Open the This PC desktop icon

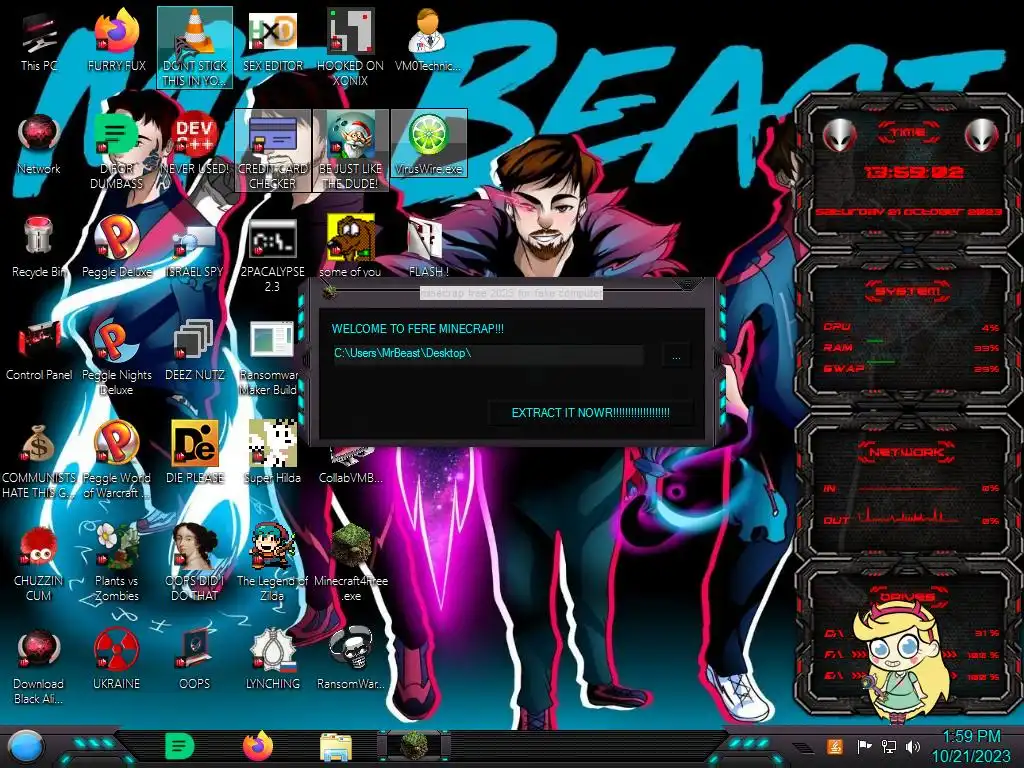click(39, 39)
